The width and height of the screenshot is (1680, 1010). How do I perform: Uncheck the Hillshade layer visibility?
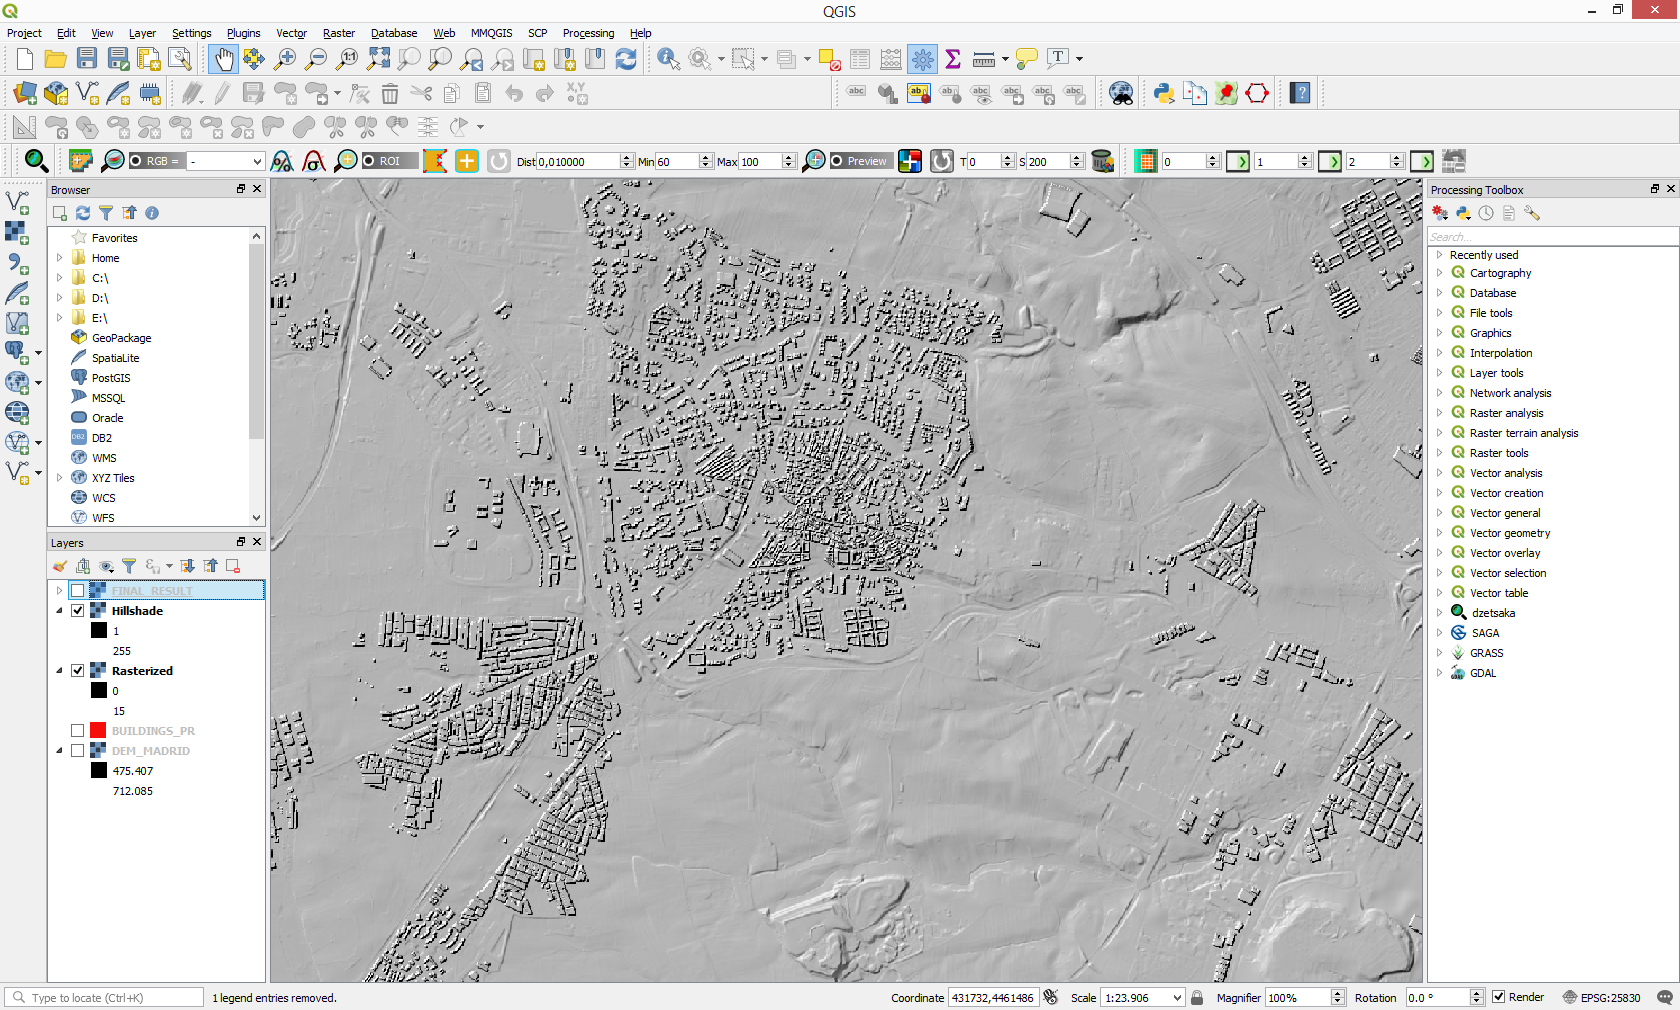coord(78,611)
